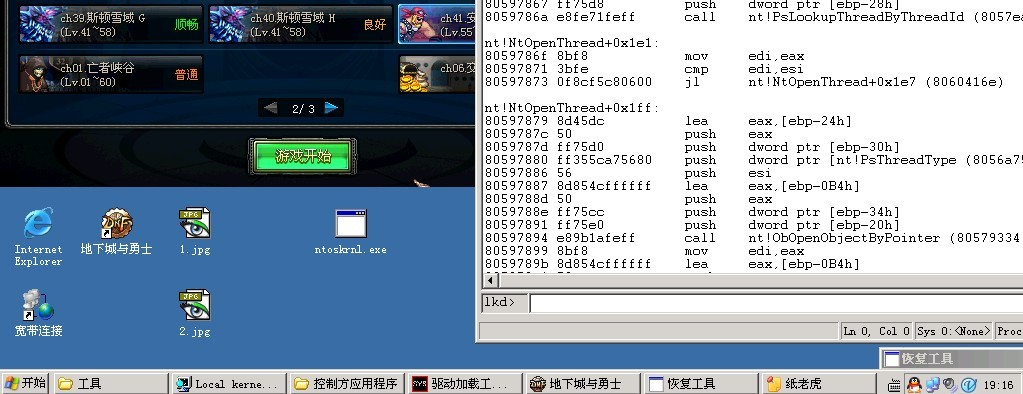Select channel ch40.斯顿雪域 H

pyautogui.click(x=301, y=24)
